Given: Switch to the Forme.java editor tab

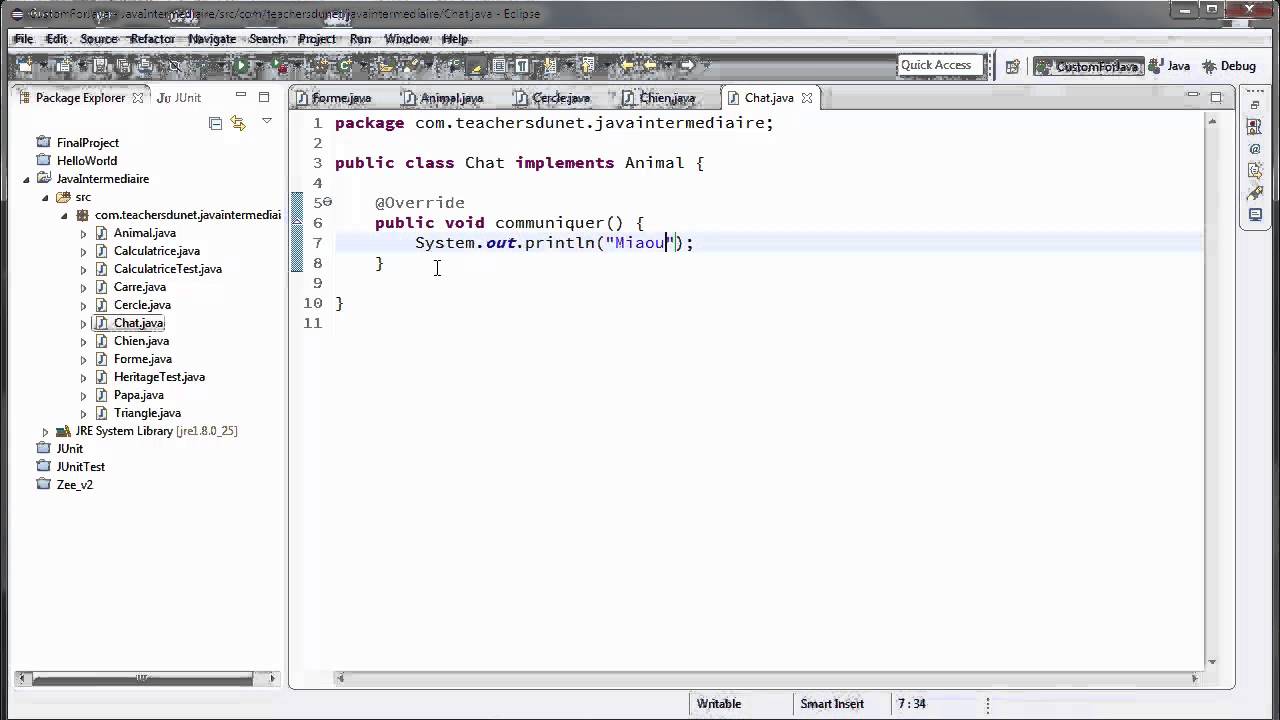Looking at the screenshot, I should (x=333, y=98).
